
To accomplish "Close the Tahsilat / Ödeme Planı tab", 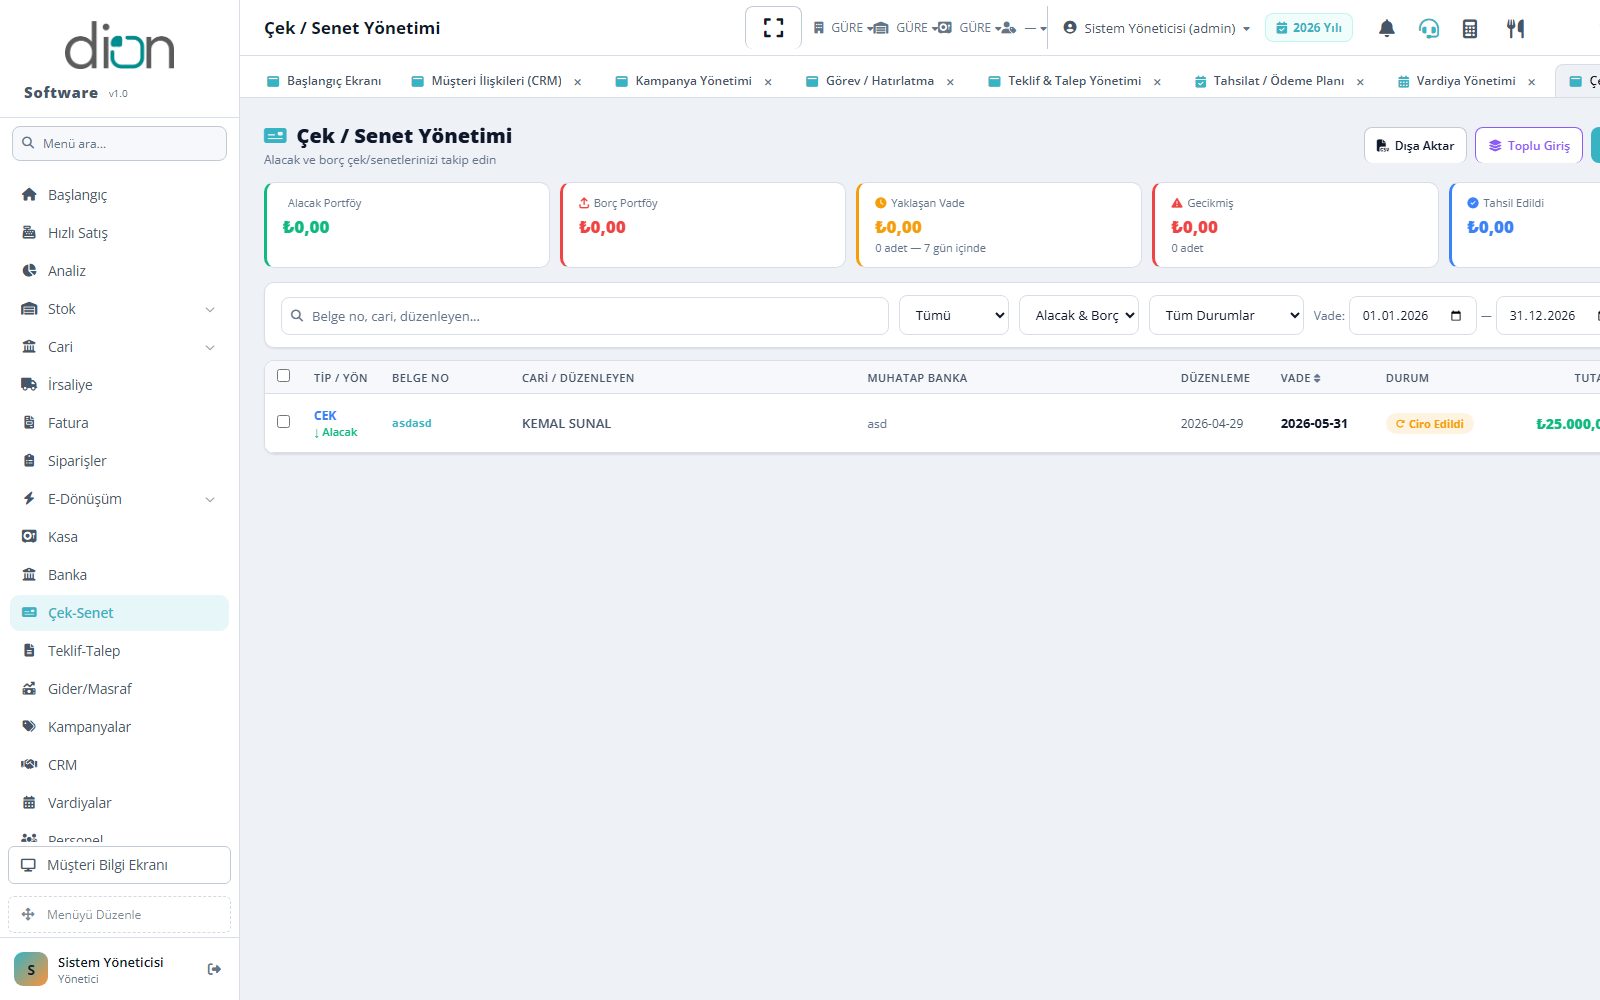I will (x=1360, y=82).
